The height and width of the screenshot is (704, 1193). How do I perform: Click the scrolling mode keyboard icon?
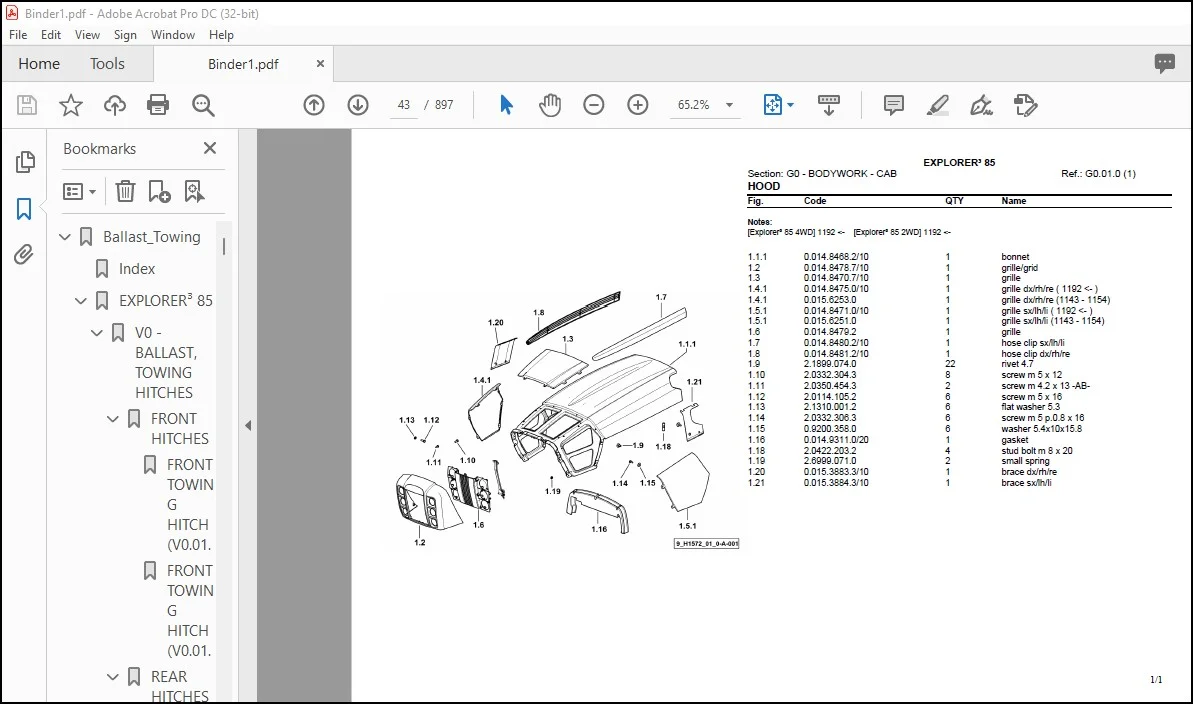point(829,105)
